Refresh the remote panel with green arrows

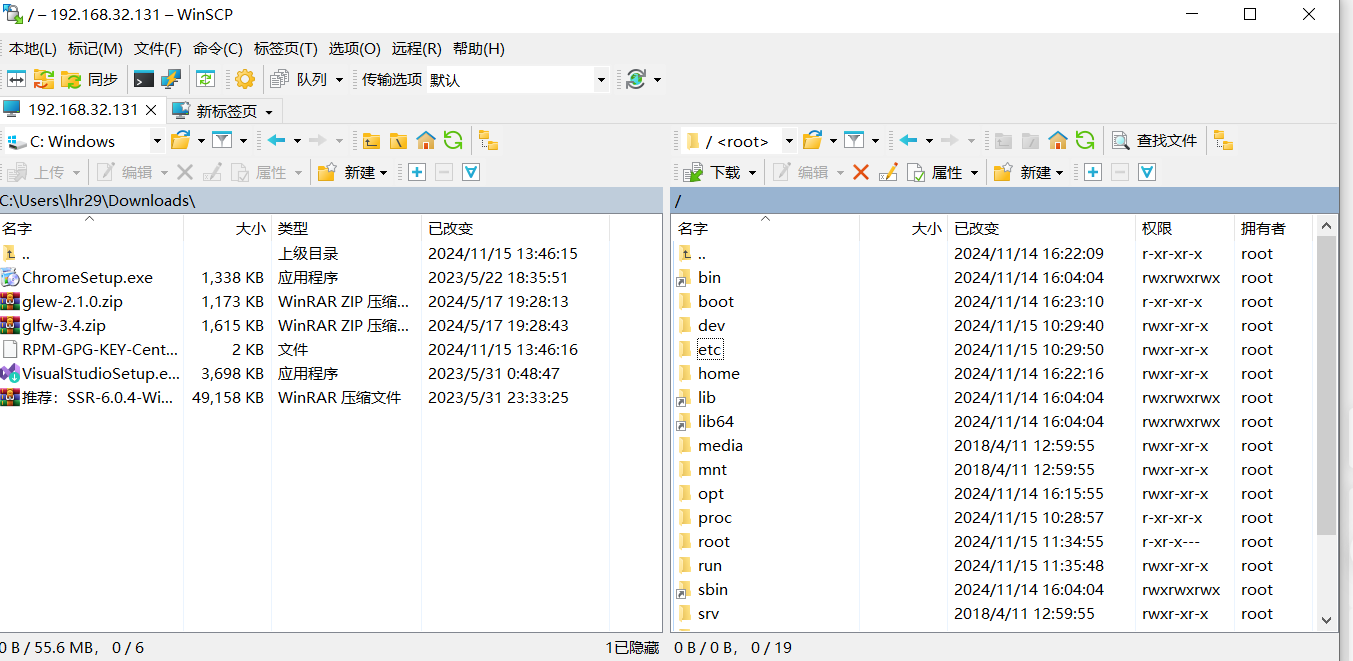(1085, 141)
